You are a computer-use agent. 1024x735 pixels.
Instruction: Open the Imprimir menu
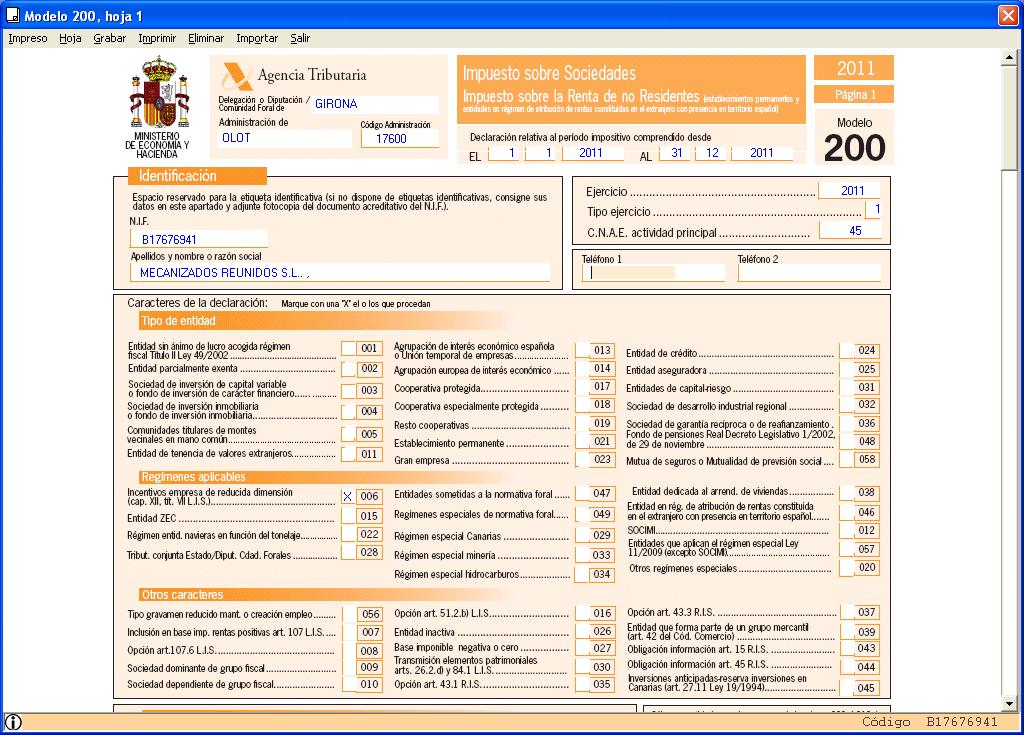(157, 39)
